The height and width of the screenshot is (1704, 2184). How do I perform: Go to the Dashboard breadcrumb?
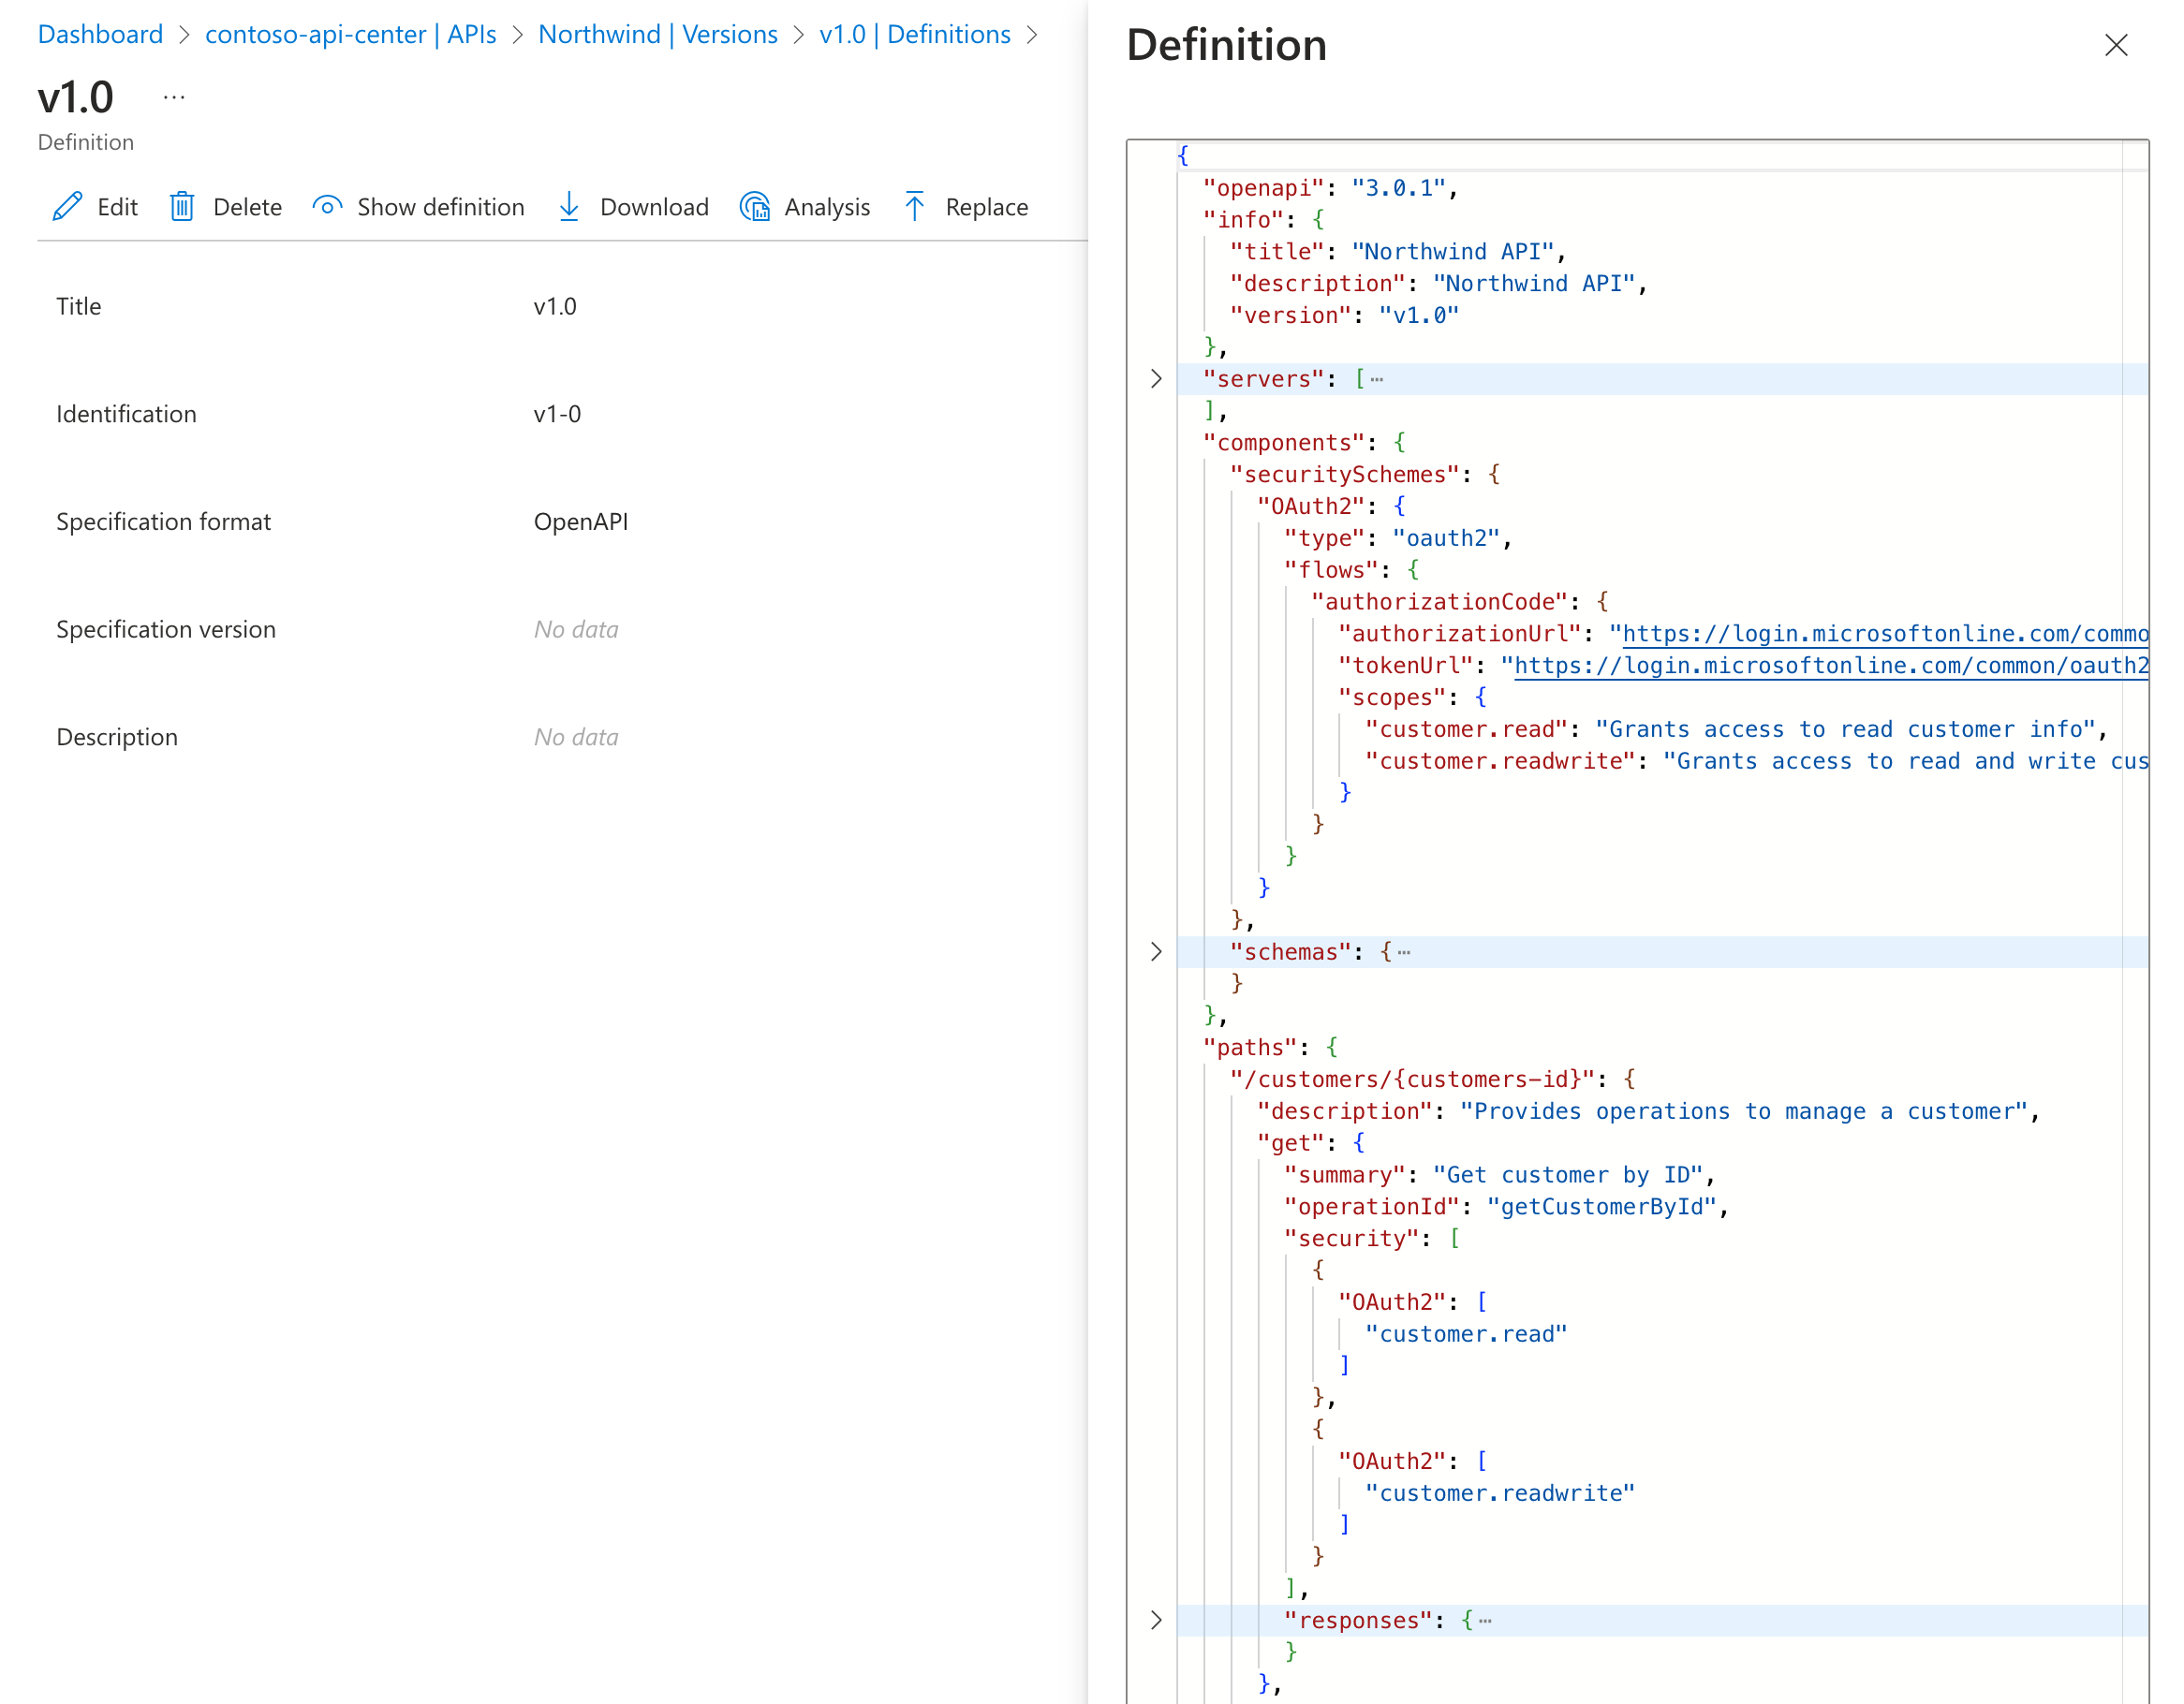100,34
